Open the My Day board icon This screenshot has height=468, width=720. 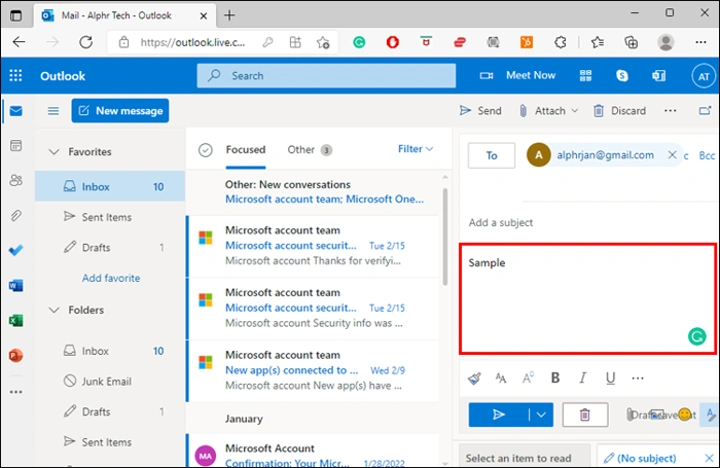[585, 75]
